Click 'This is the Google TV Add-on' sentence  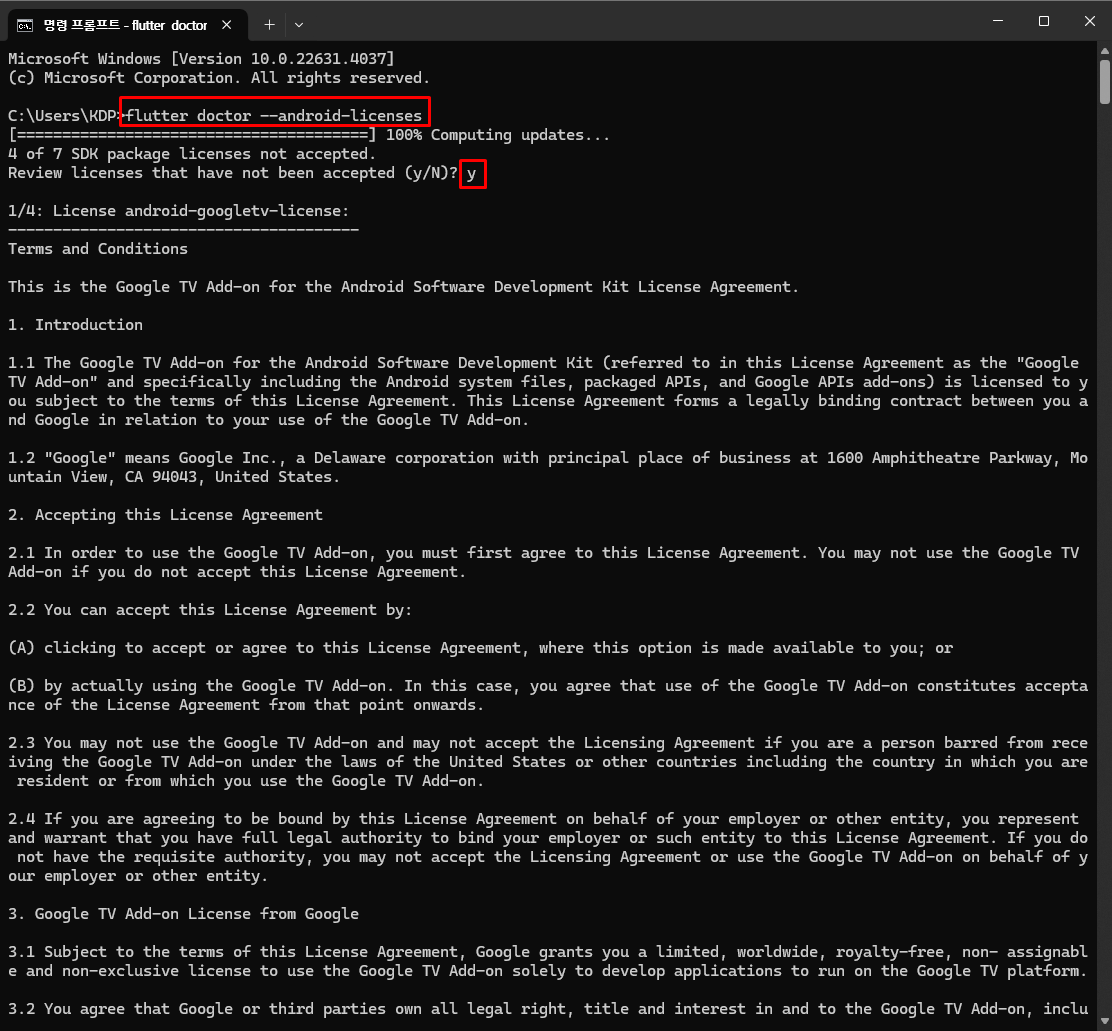[x=404, y=287]
